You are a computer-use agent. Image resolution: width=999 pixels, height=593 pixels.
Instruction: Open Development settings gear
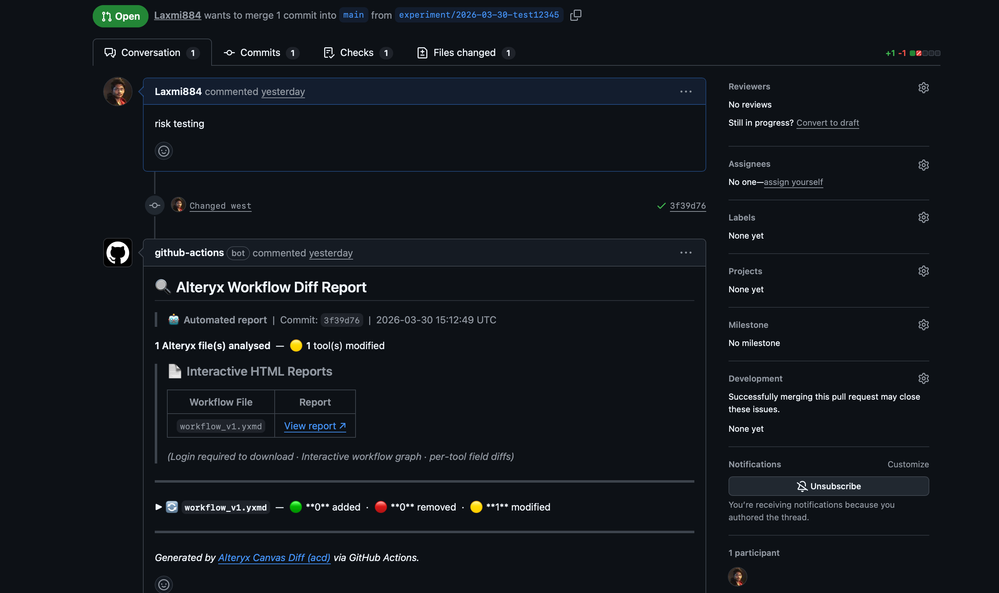(x=923, y=378)
